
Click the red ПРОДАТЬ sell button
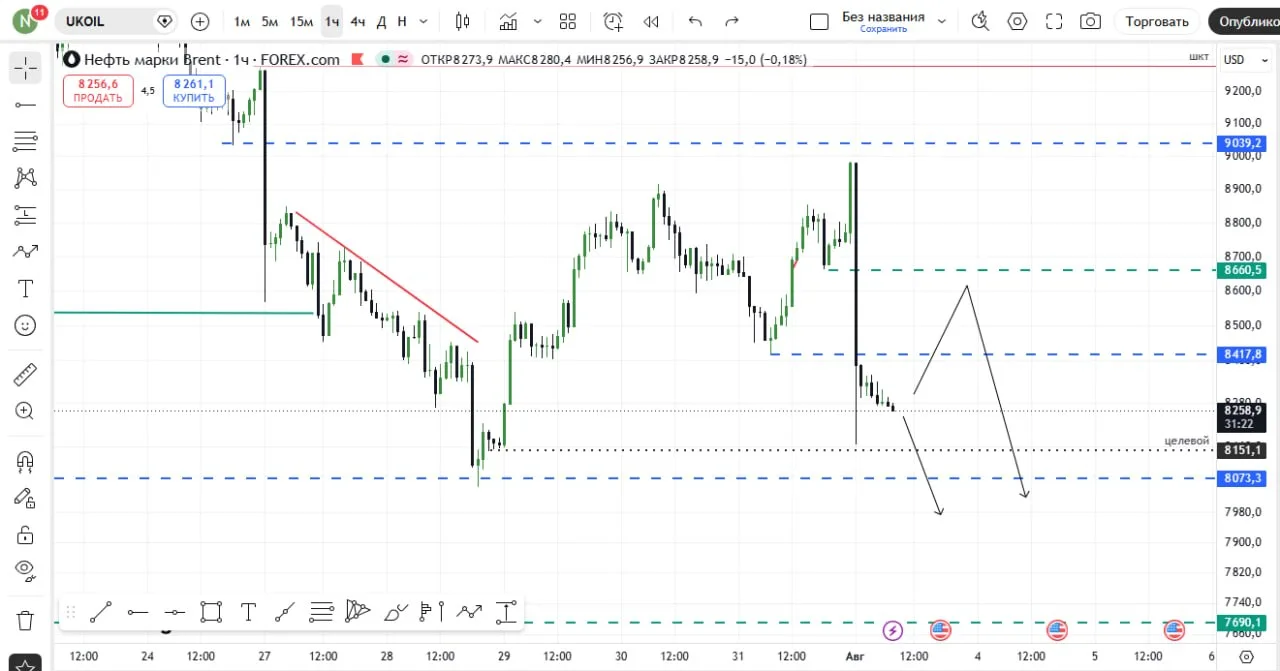point(98,91)
